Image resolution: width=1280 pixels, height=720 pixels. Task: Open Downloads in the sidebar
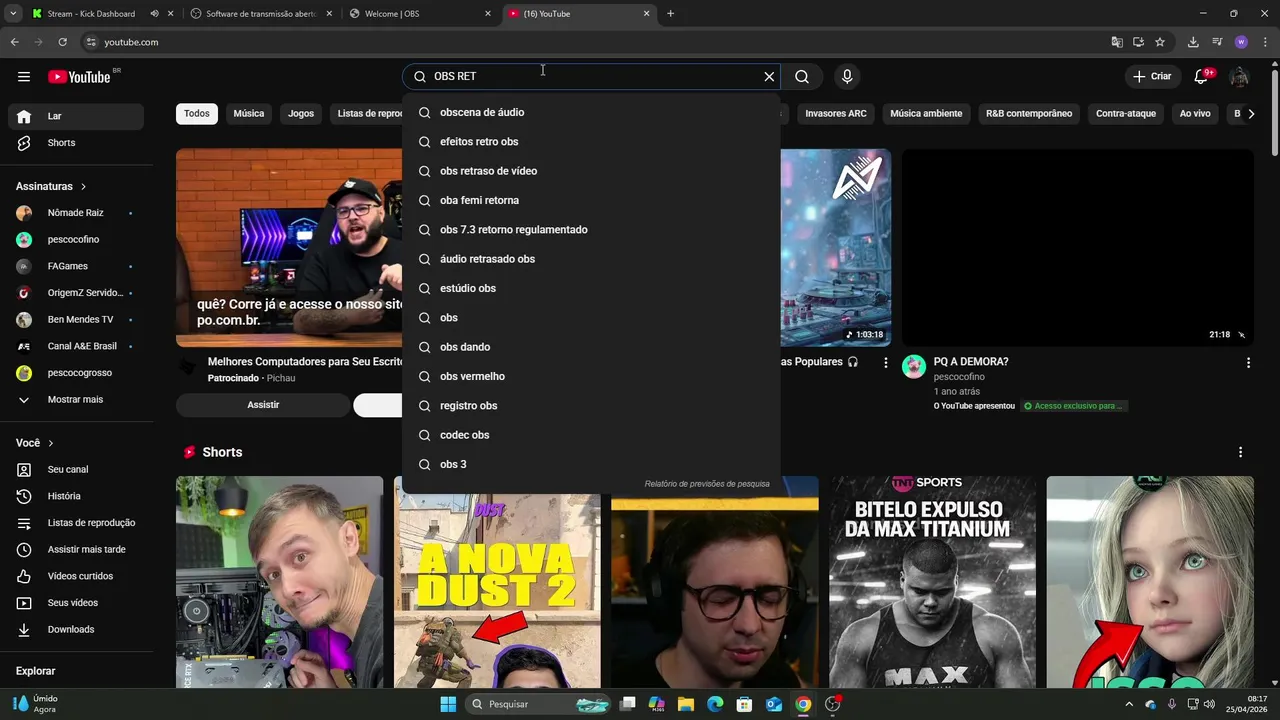(76, 630)
